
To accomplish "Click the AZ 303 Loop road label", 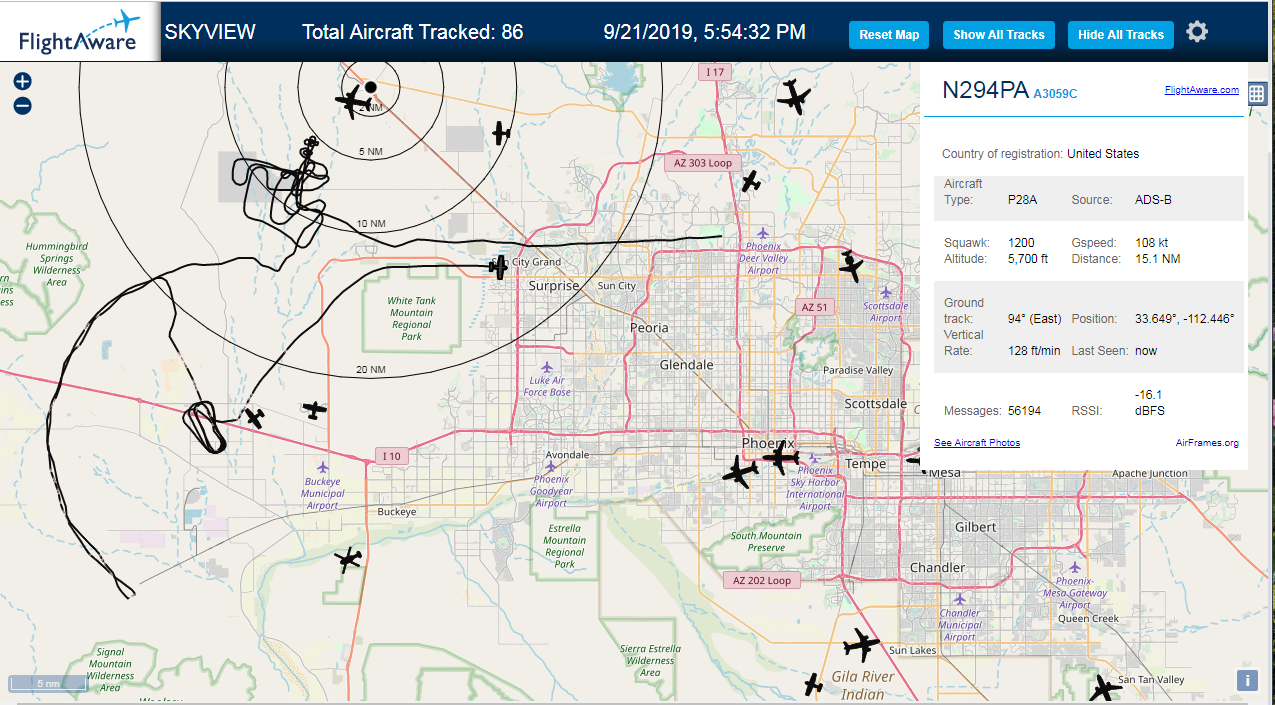I will (x=702, y=162).
